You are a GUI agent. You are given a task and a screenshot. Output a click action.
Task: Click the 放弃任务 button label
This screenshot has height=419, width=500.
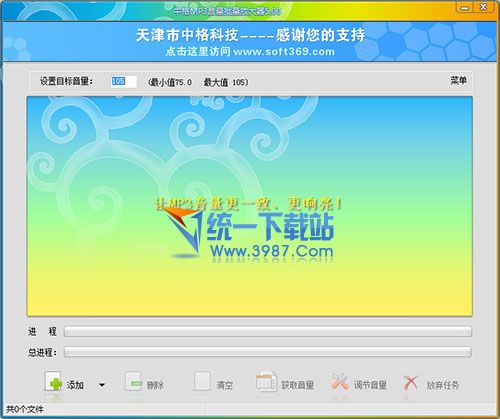(443, 385)
